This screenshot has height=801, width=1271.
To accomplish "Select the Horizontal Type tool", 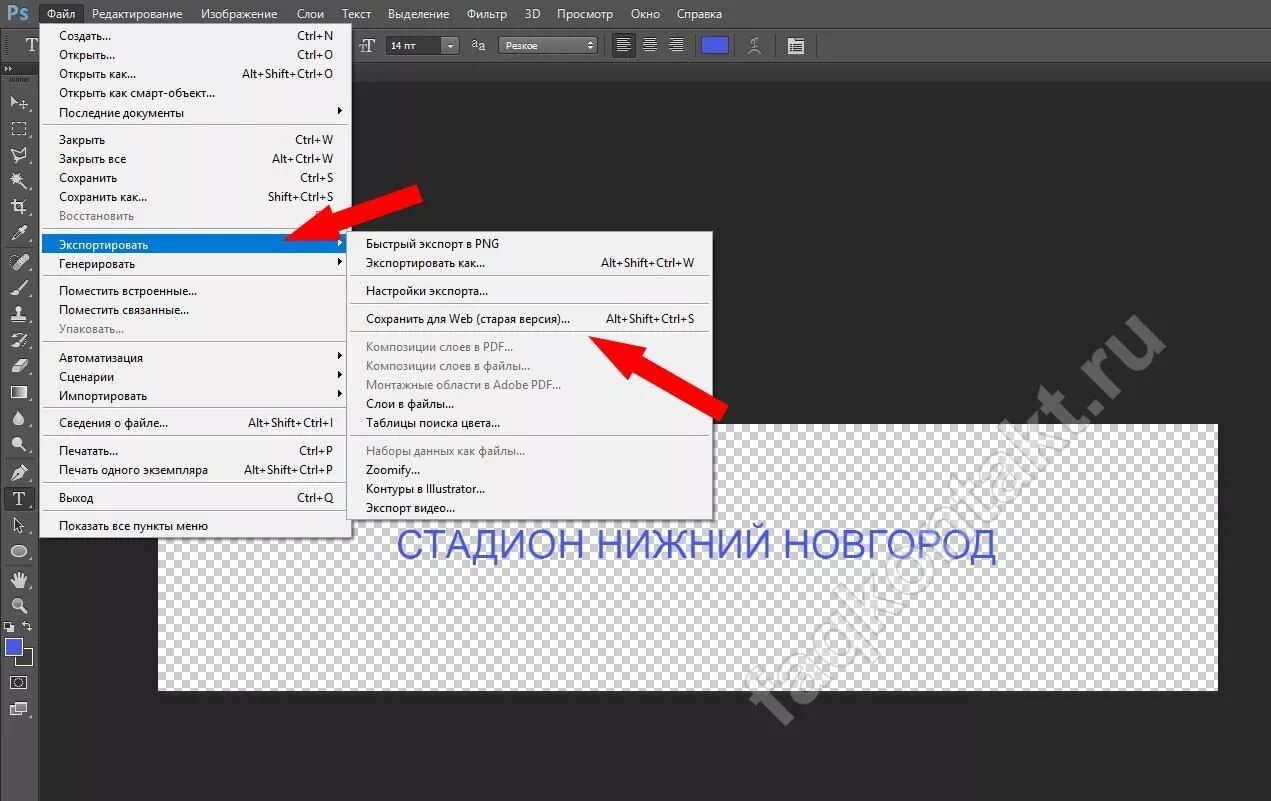I will pyautogui.click(x=19, y=498).
